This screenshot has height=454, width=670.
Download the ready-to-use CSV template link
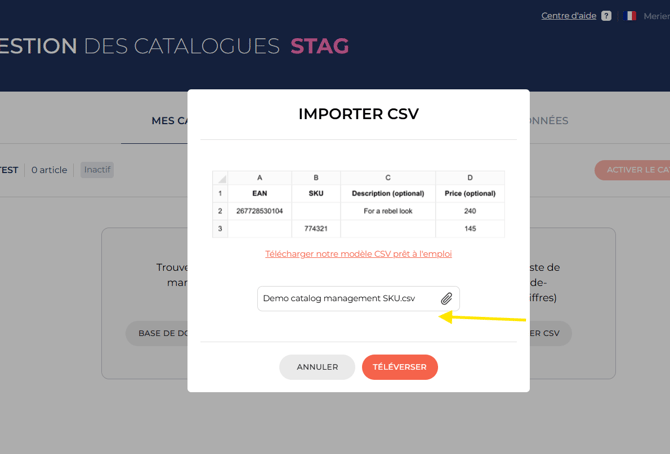[x=358, y=254]
